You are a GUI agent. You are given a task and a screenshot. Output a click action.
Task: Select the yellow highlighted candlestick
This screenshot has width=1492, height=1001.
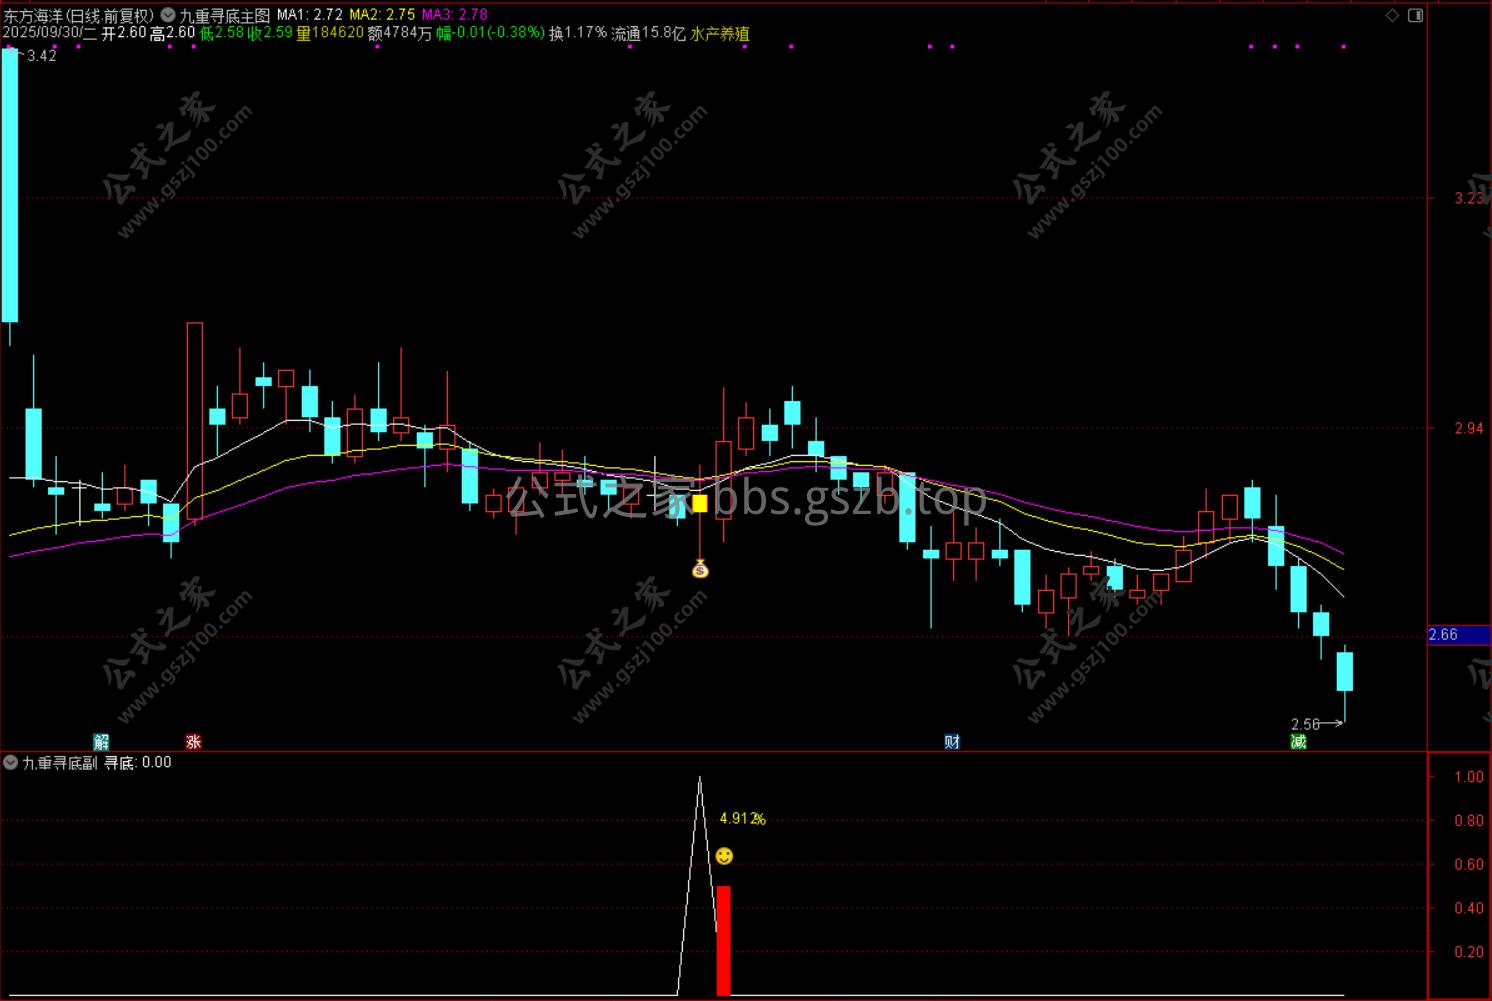tap(700, 503)
